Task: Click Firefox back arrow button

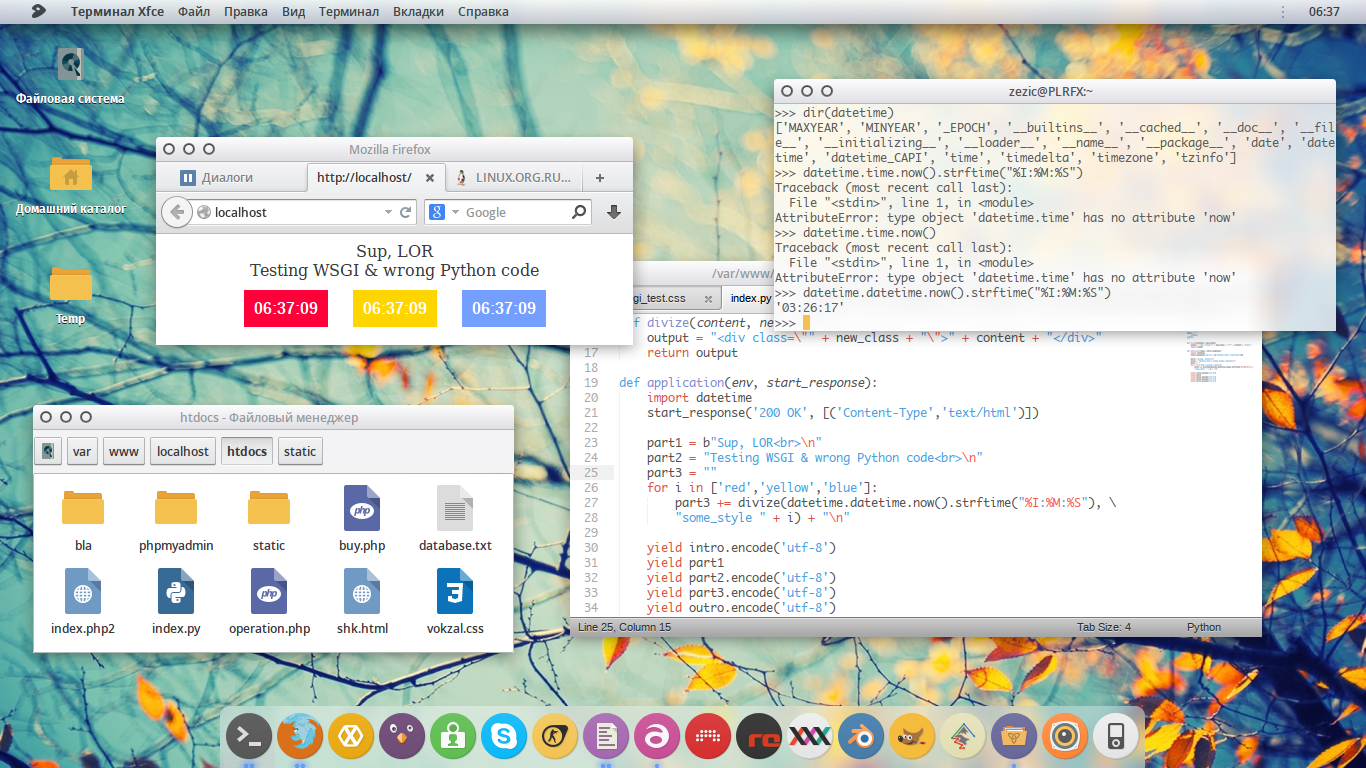Action: [x=177, y=212]
